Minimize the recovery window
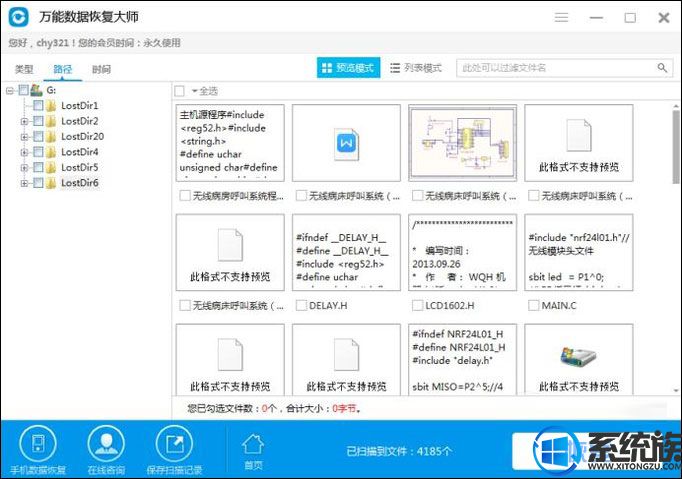 tap(596, 18)
